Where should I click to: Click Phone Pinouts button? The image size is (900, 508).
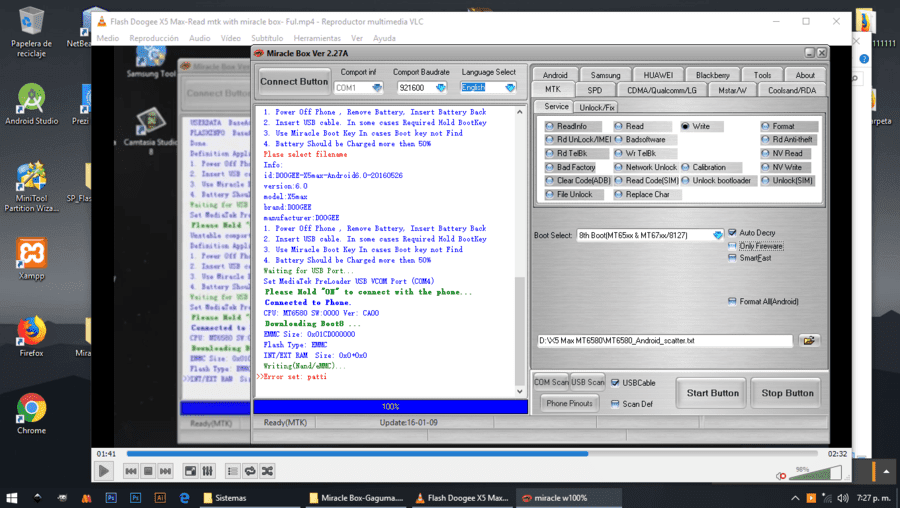click(569, 404)
